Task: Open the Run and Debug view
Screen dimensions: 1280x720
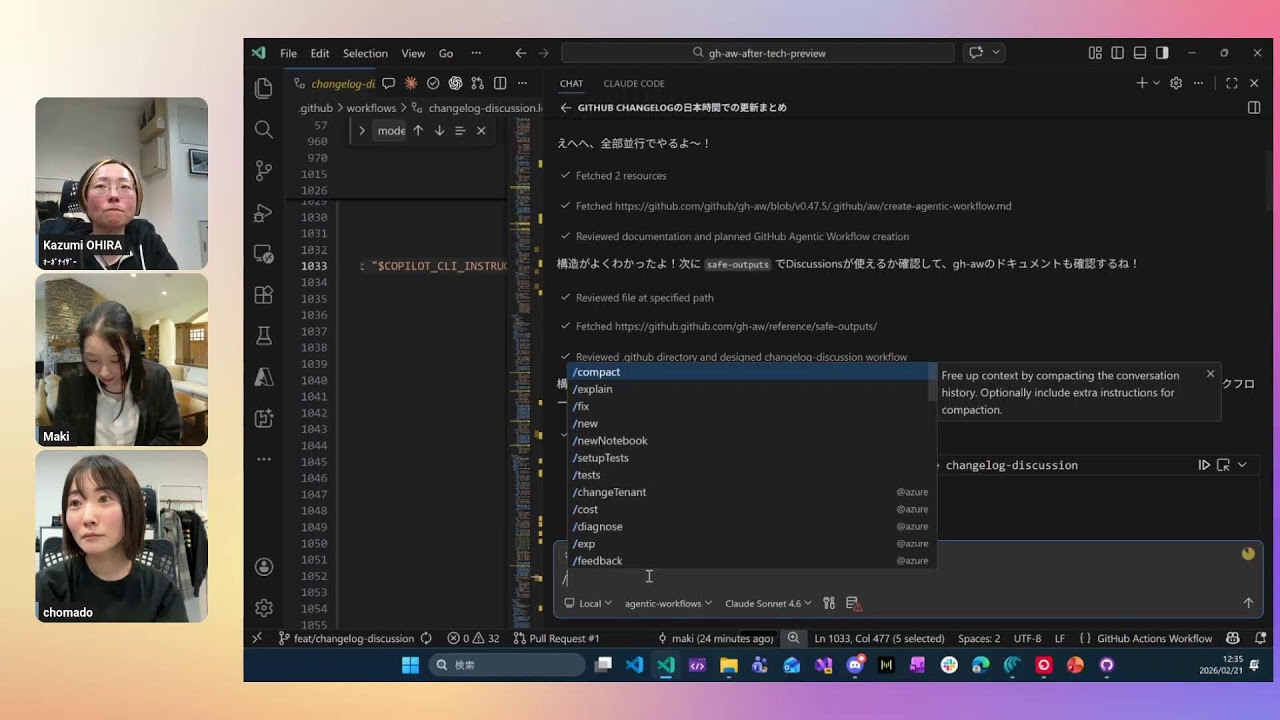Action: point(264,213)
